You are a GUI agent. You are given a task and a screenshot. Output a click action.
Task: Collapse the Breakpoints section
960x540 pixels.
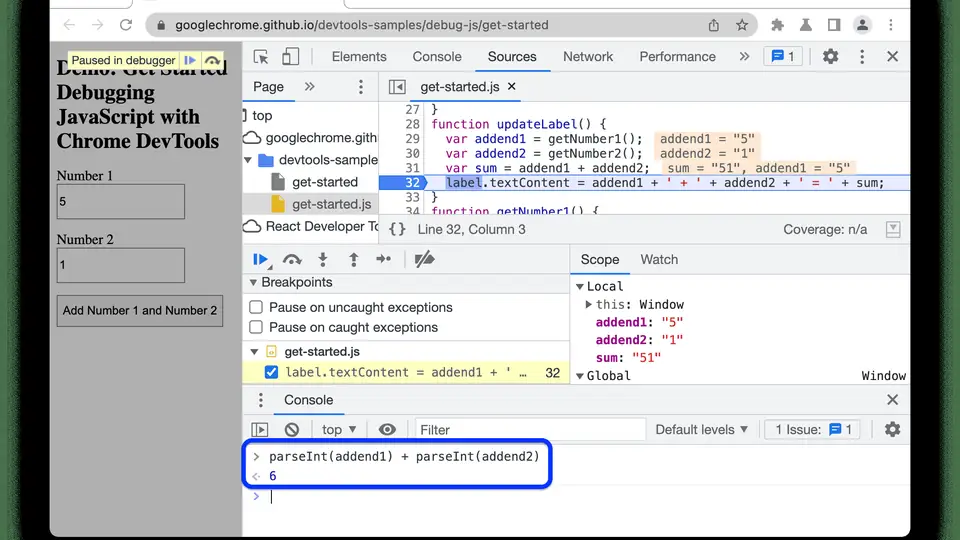tap(253, 283)
